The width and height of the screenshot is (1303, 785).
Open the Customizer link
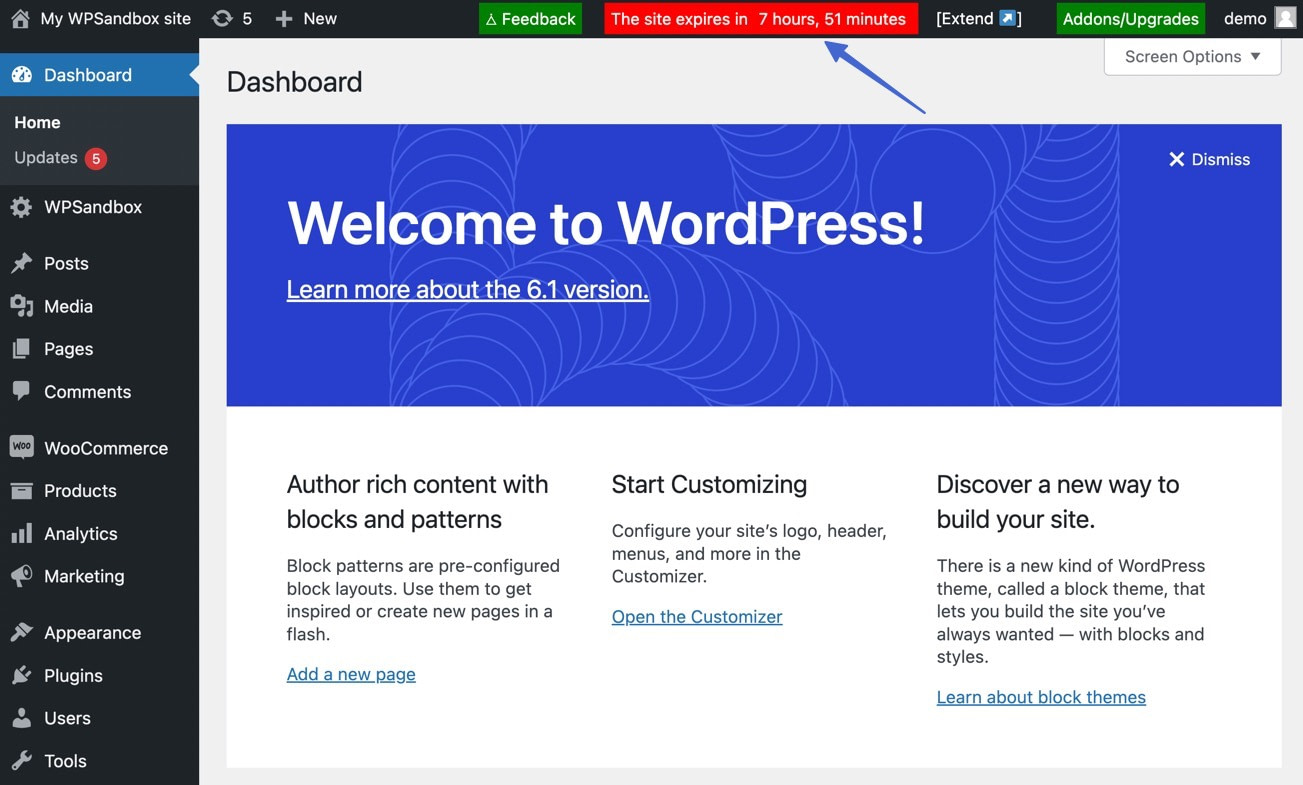click(x=696, y=616)
